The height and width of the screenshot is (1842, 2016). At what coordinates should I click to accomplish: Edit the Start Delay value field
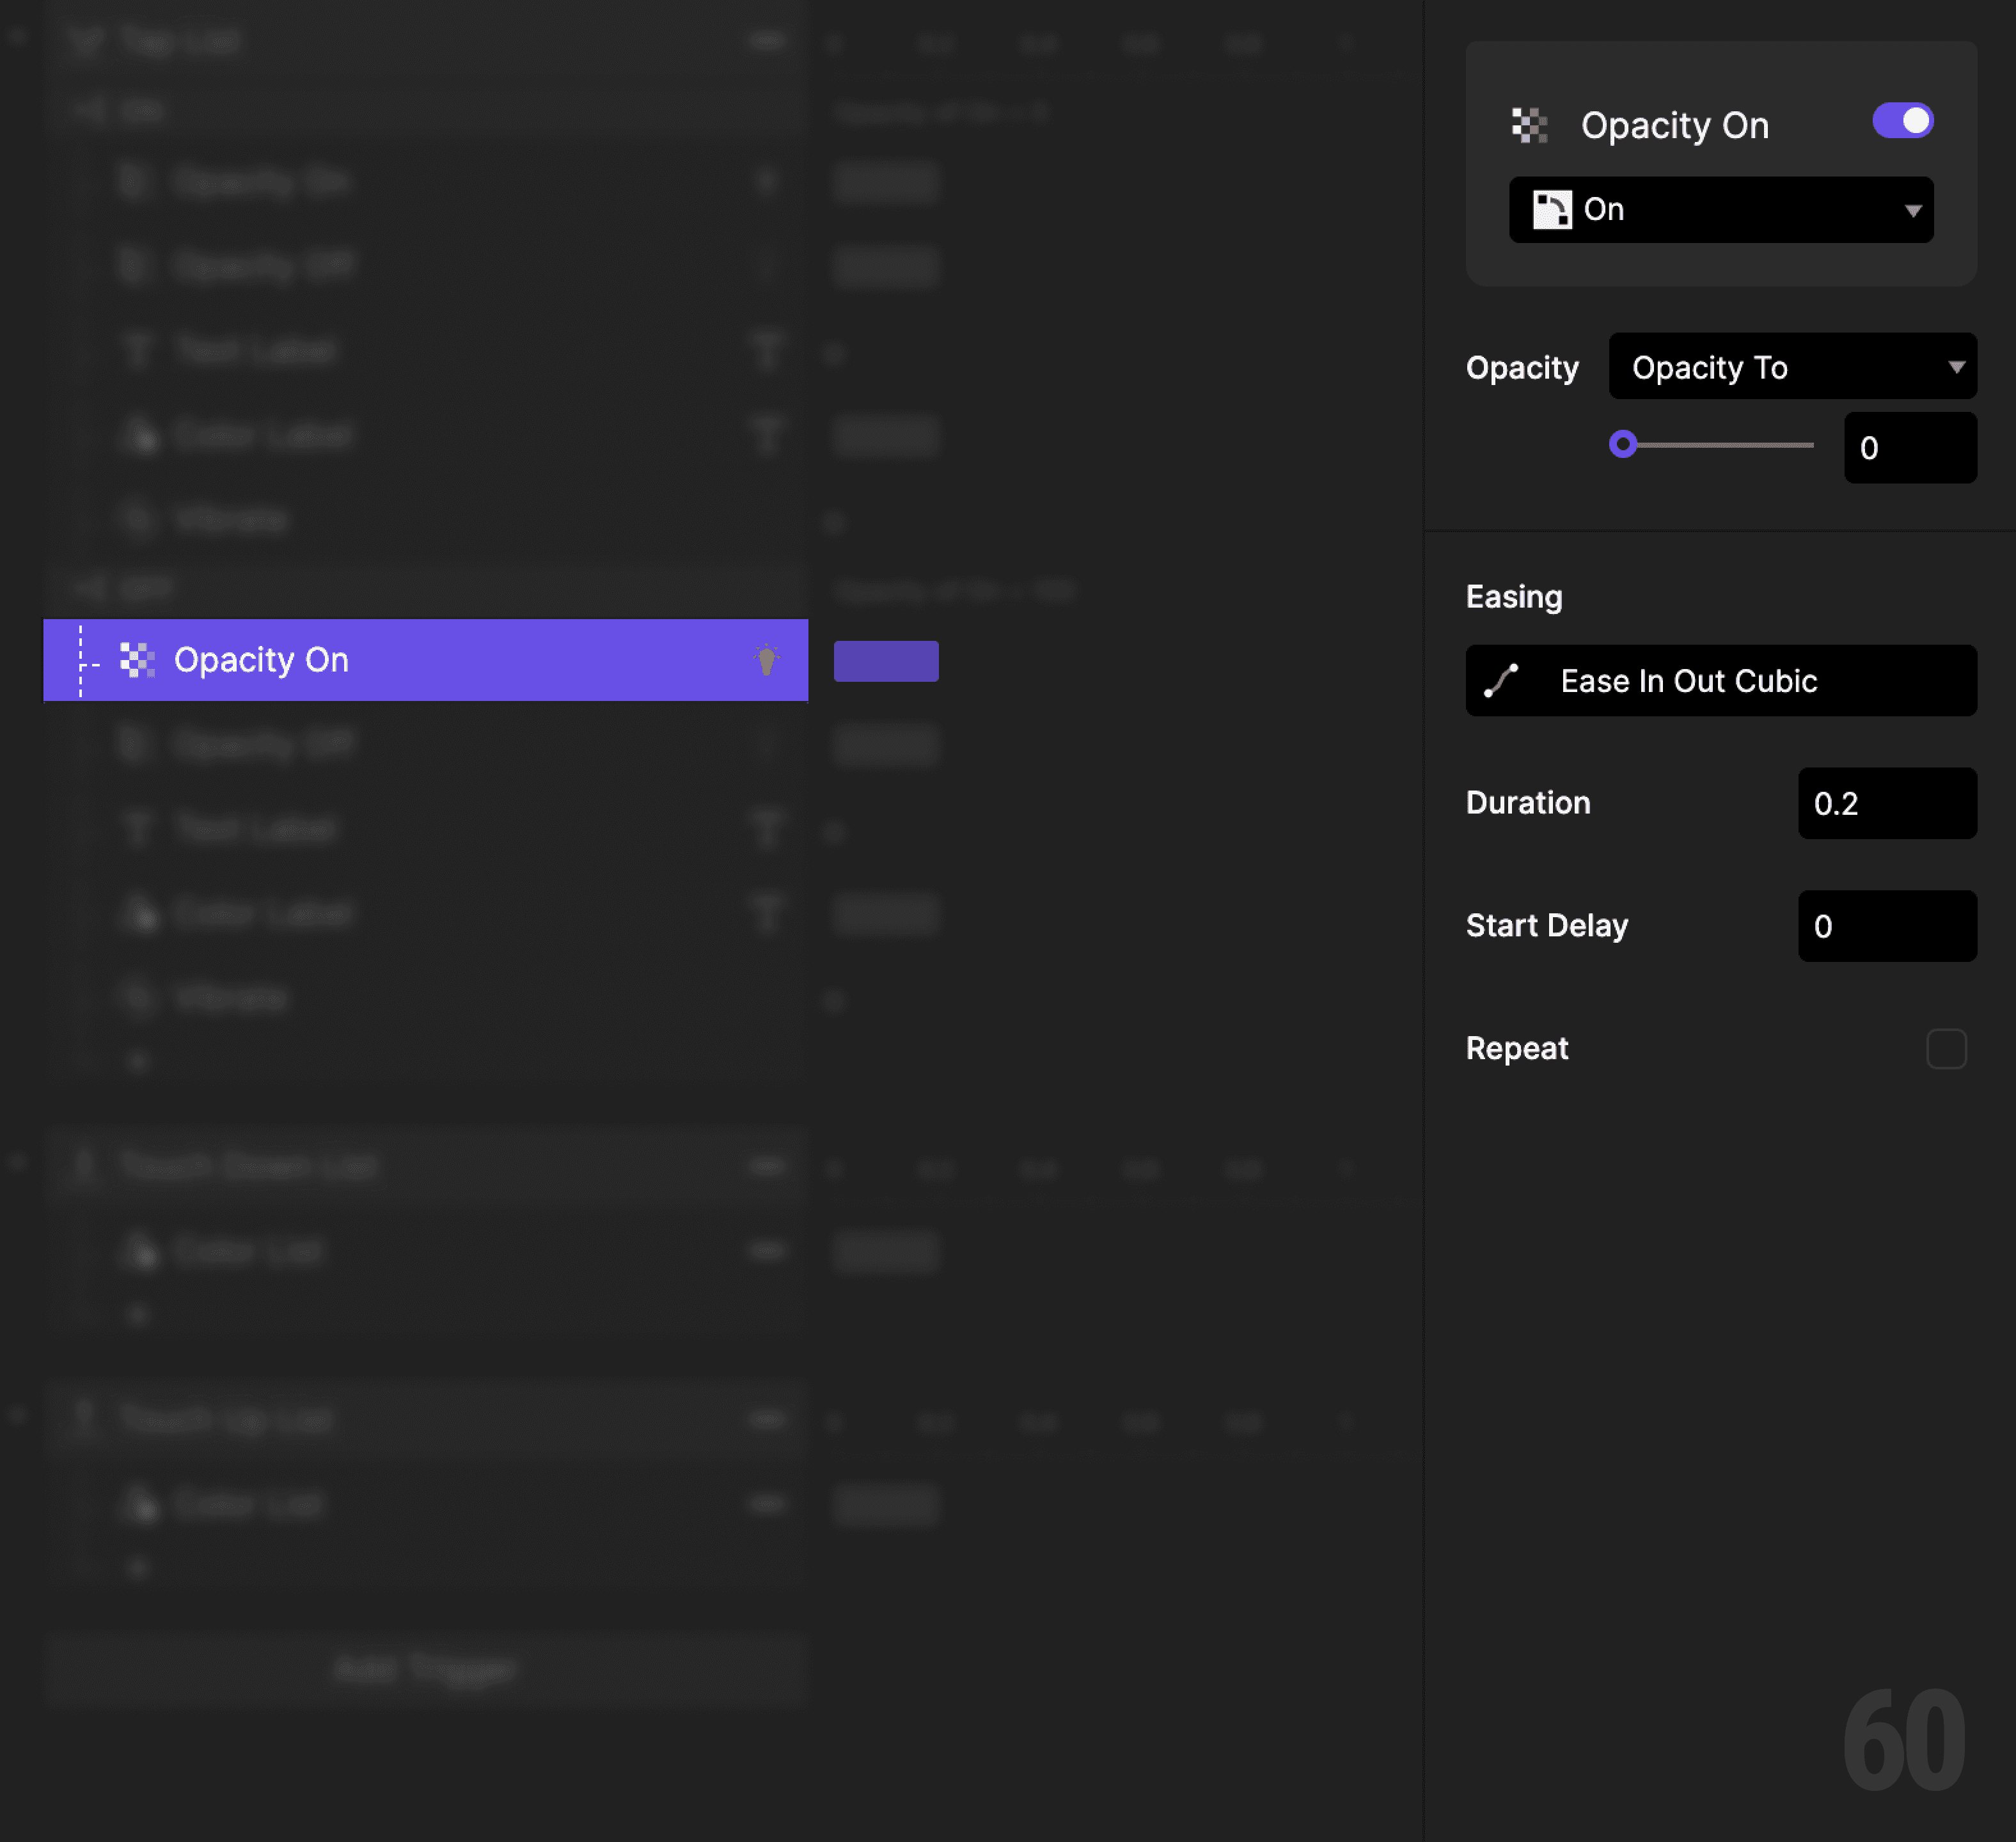pyautogui.click(x=1886, y=926)
